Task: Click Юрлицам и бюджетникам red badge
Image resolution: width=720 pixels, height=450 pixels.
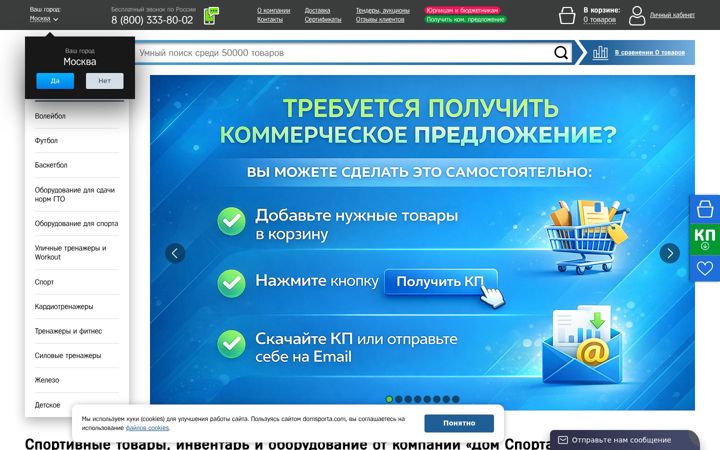Action: 462,10
